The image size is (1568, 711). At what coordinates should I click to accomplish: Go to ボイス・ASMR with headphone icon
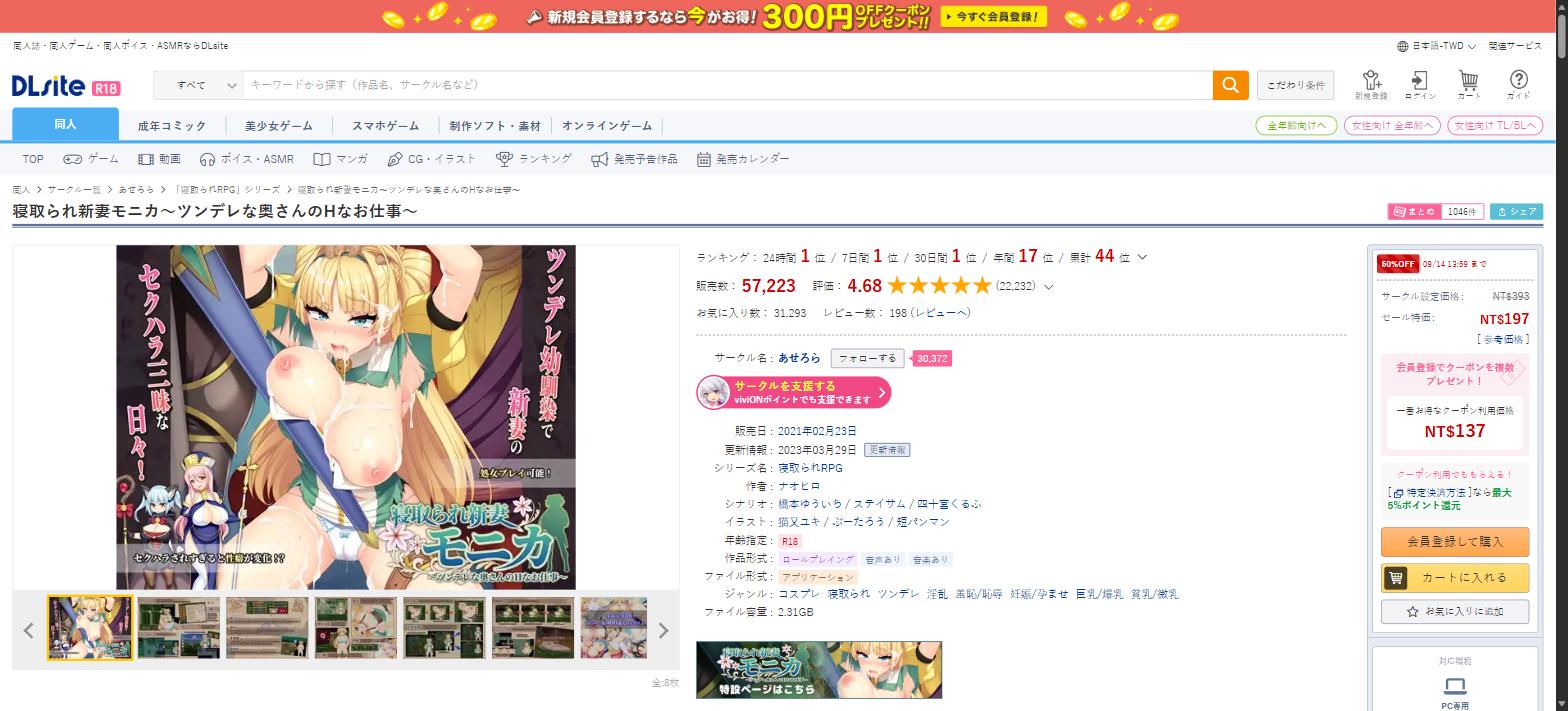pos(247,159)
